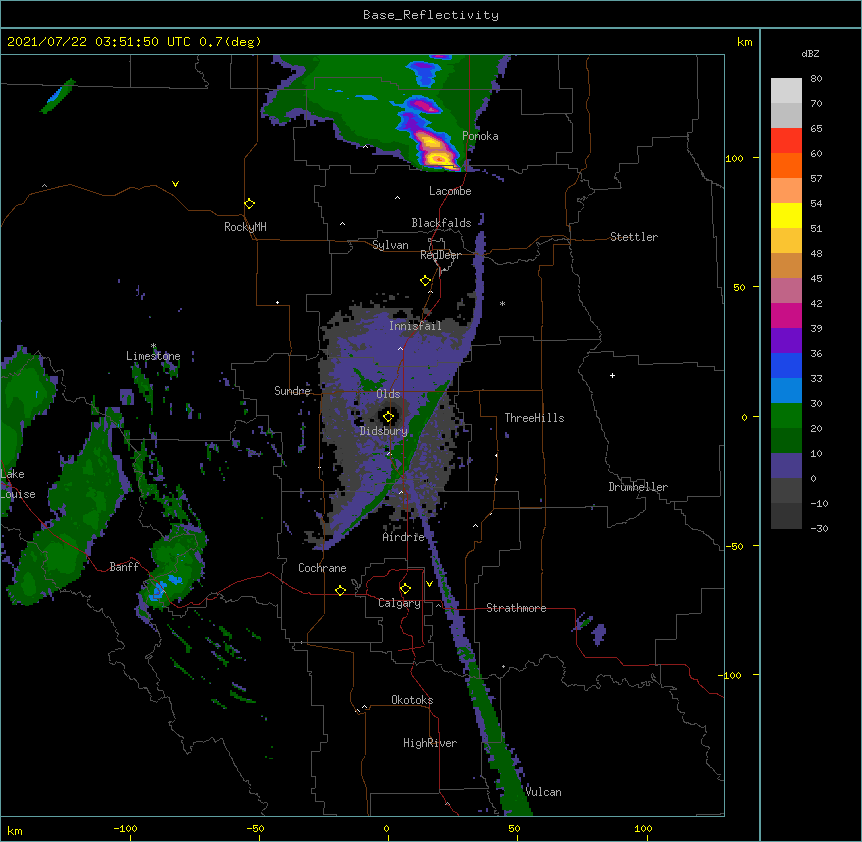The height and width of the screenshot is (842, 862).
Task: Click the yellow v marker northwest of RockyMH
Action: point(175,184)
